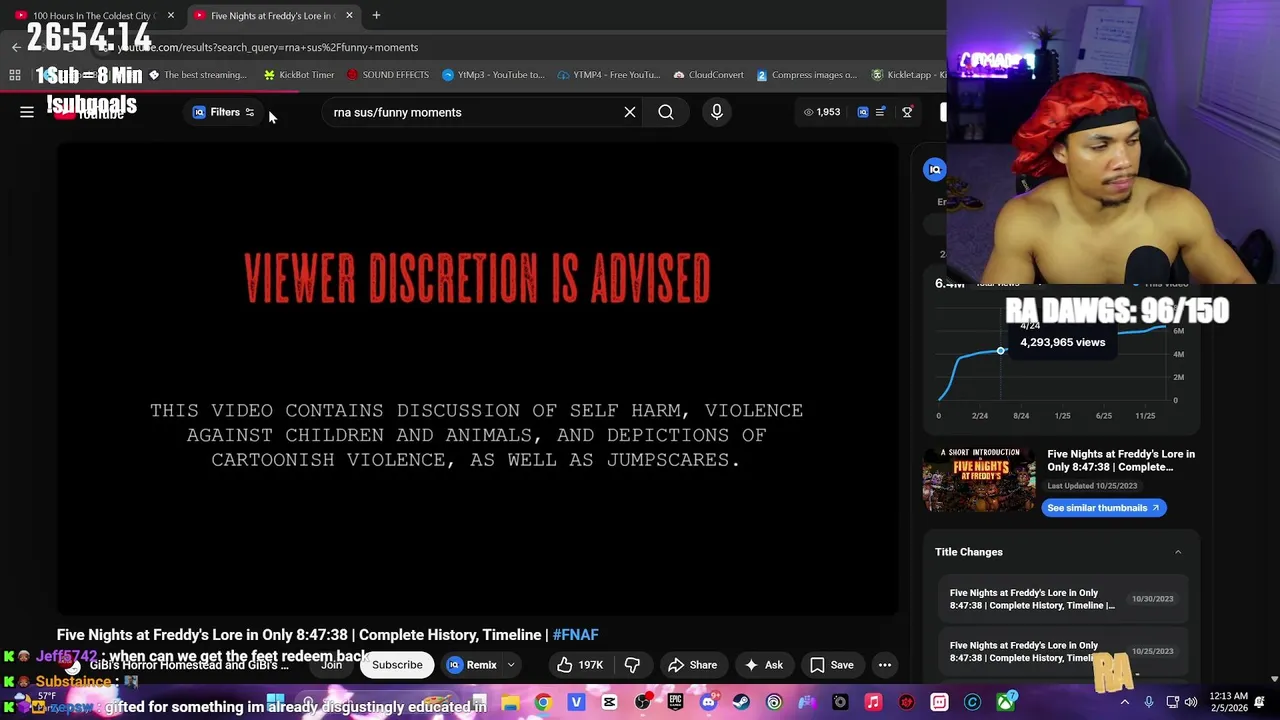Click the address bar URL
Screen dimensions: 1280x720
pyautogui.click(x=268, y=47)
